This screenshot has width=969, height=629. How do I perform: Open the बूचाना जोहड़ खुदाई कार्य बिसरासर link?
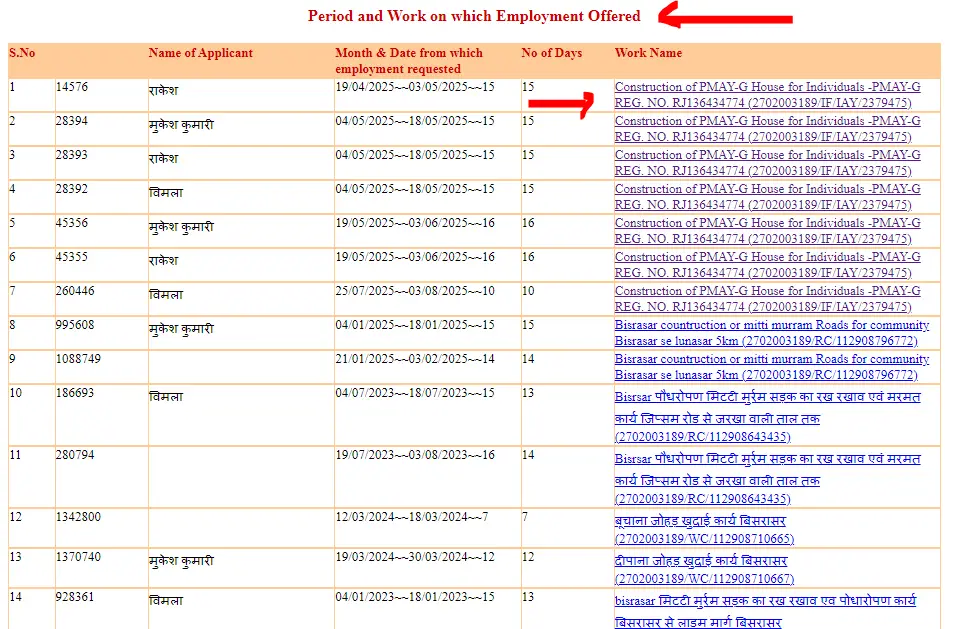pyautogui.click(x=704, y=529)
